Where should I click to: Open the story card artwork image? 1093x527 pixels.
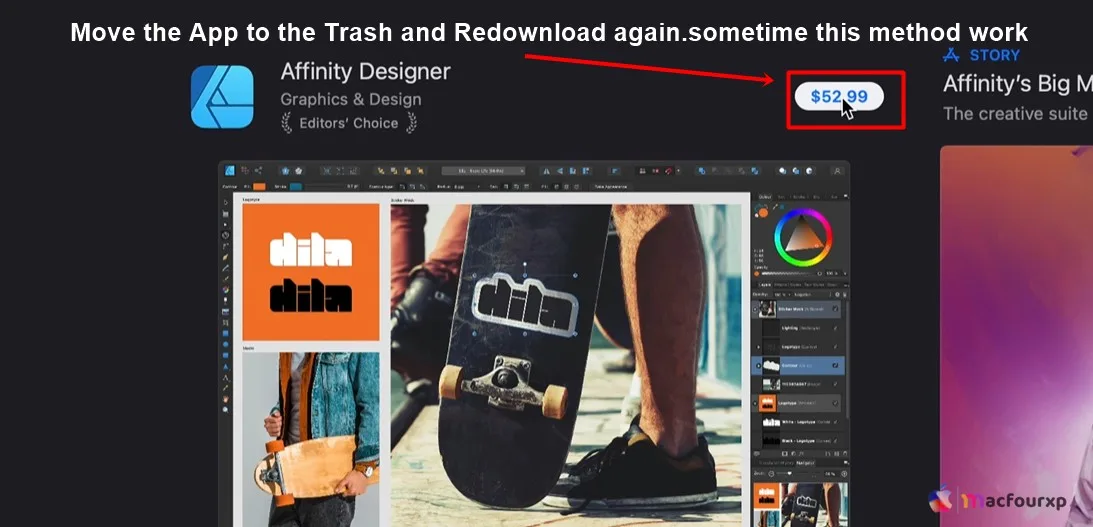[x=1016, y=336]
